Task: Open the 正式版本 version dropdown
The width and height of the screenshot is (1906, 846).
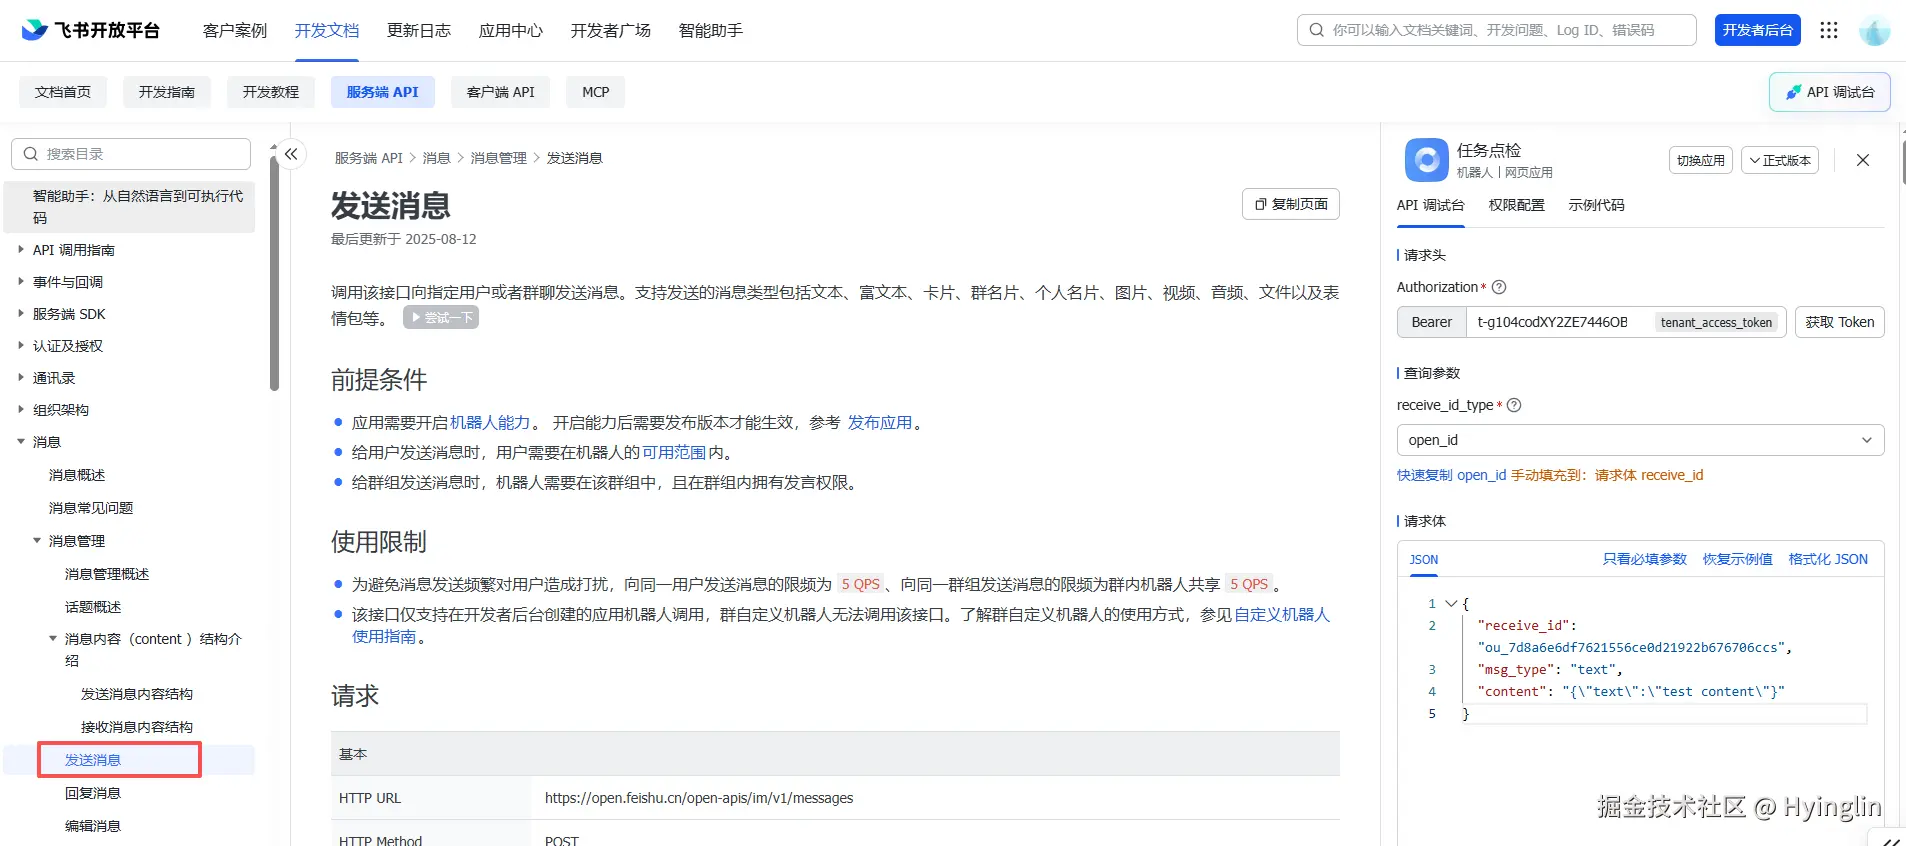Action: [1780, 160]
